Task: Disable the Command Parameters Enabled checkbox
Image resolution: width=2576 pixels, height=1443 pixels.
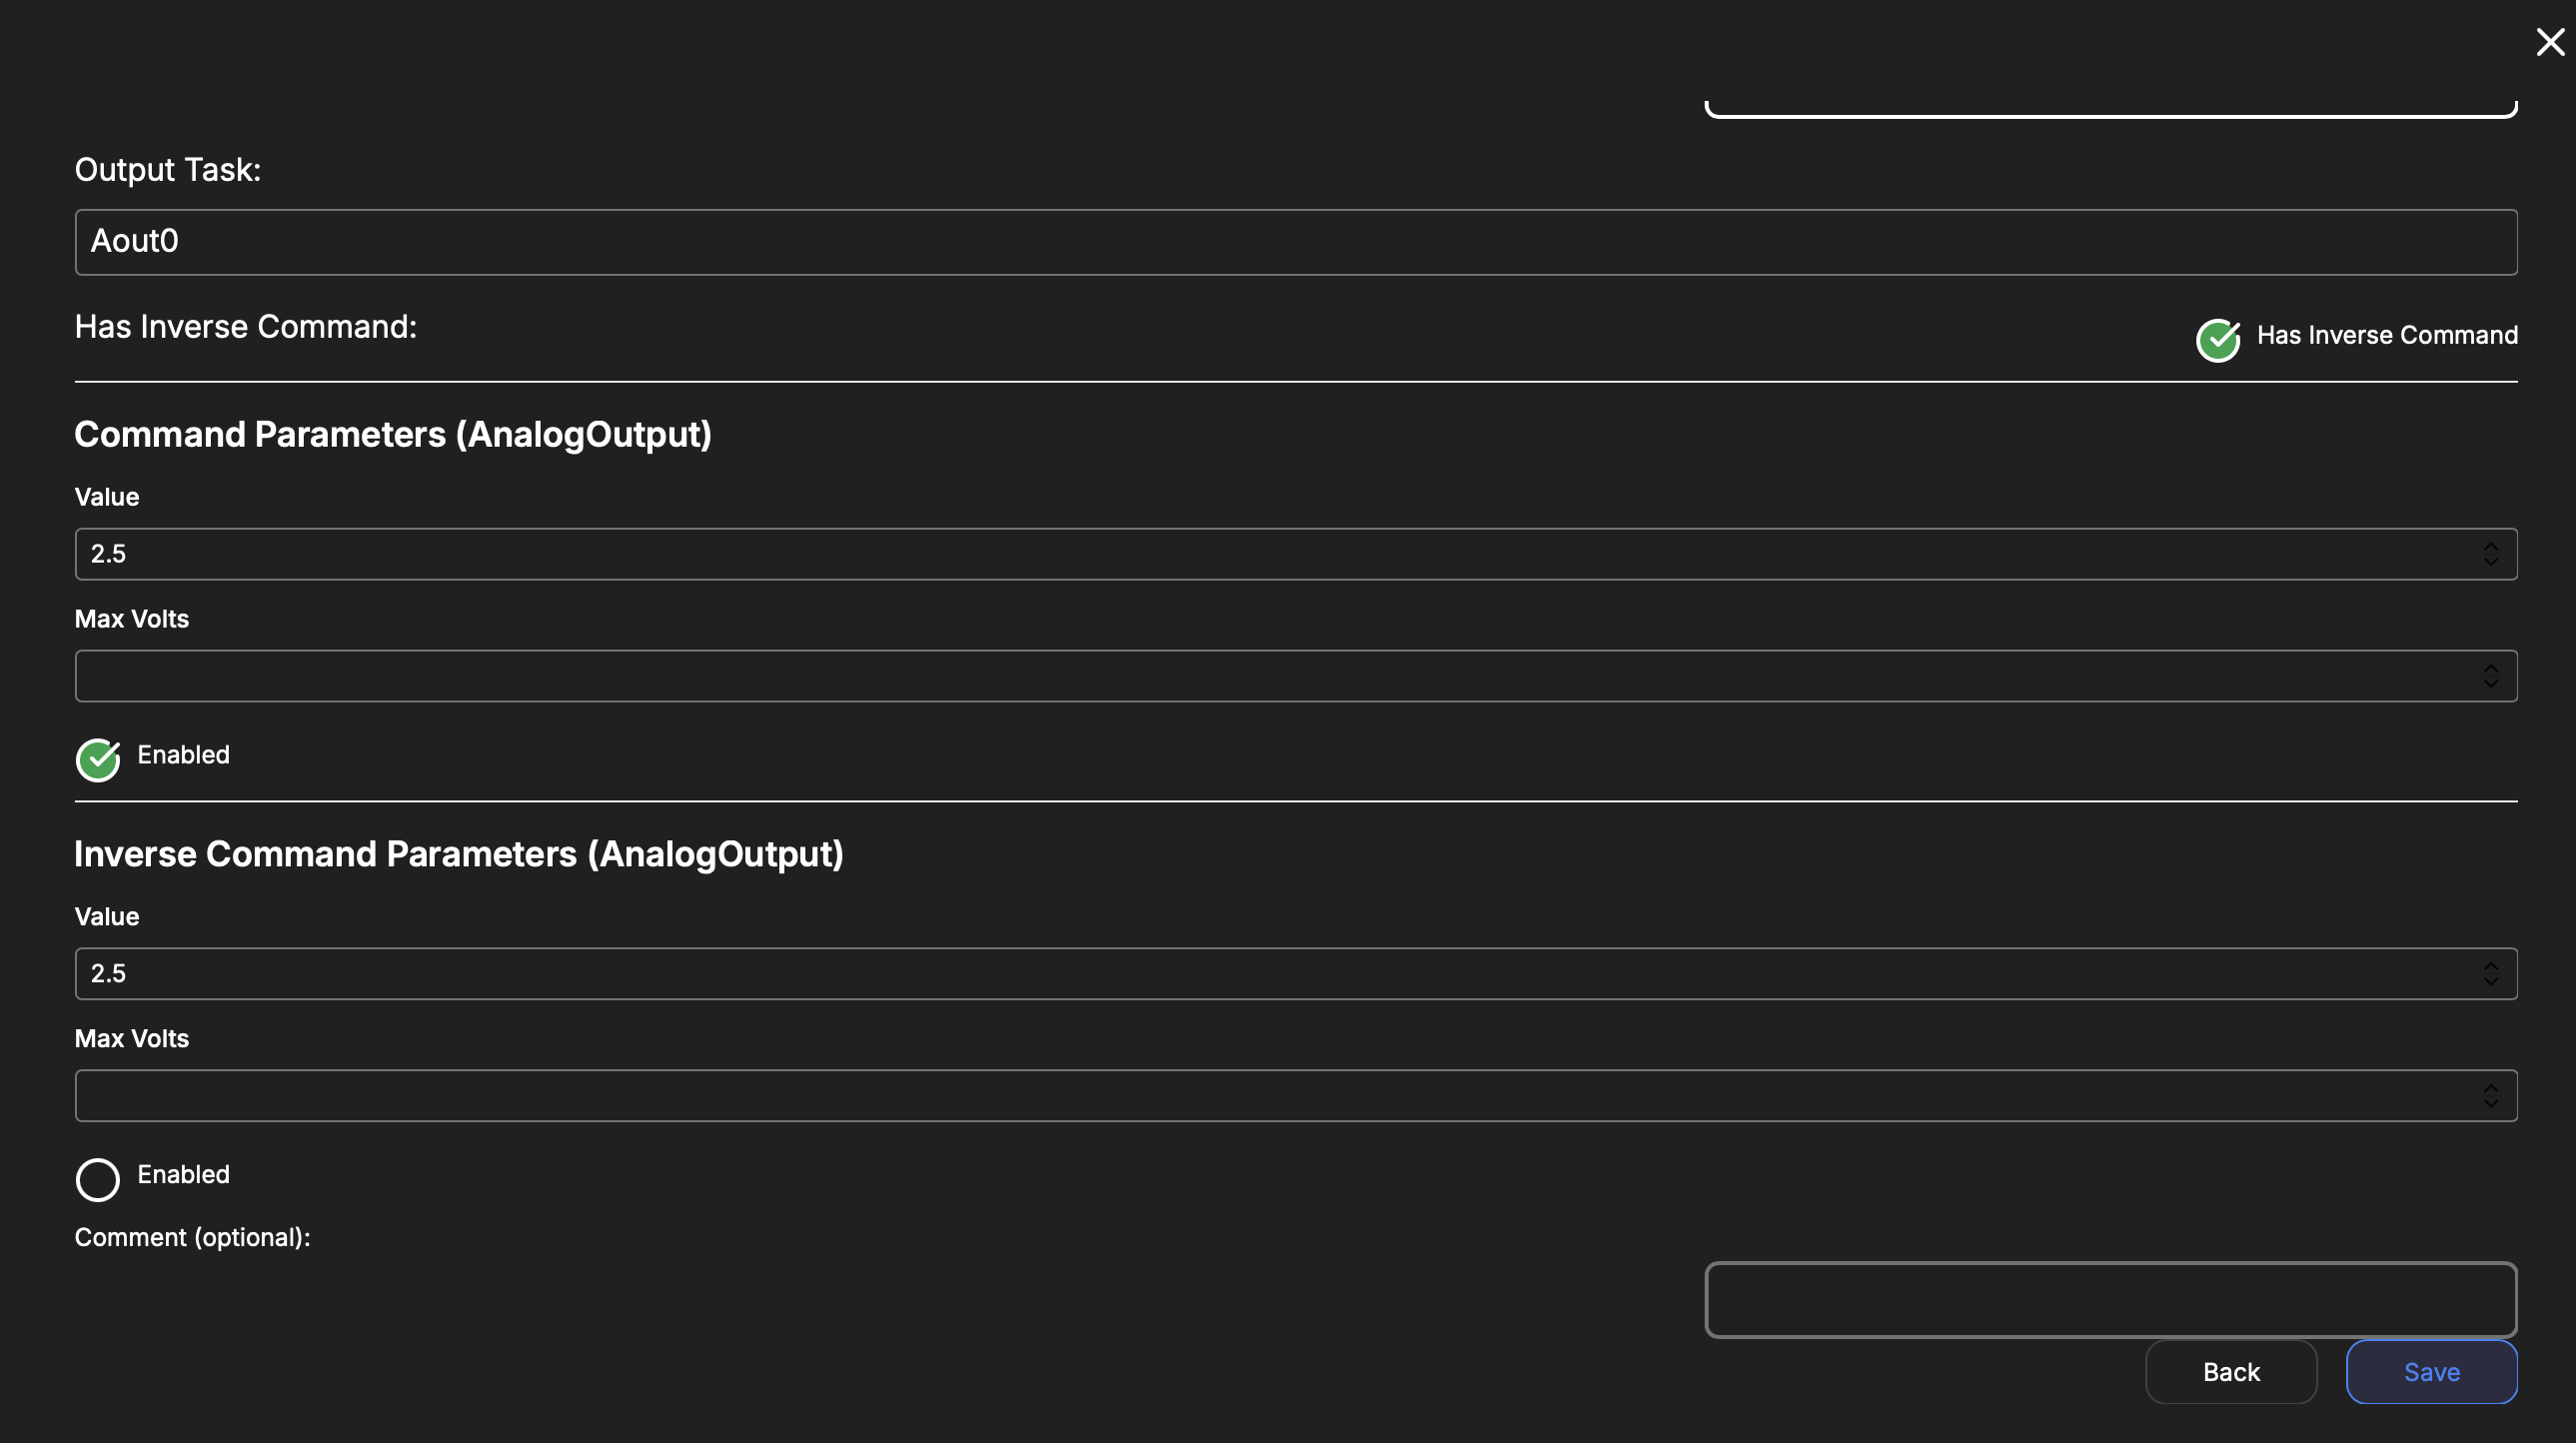Action: (x=98, y=760)
